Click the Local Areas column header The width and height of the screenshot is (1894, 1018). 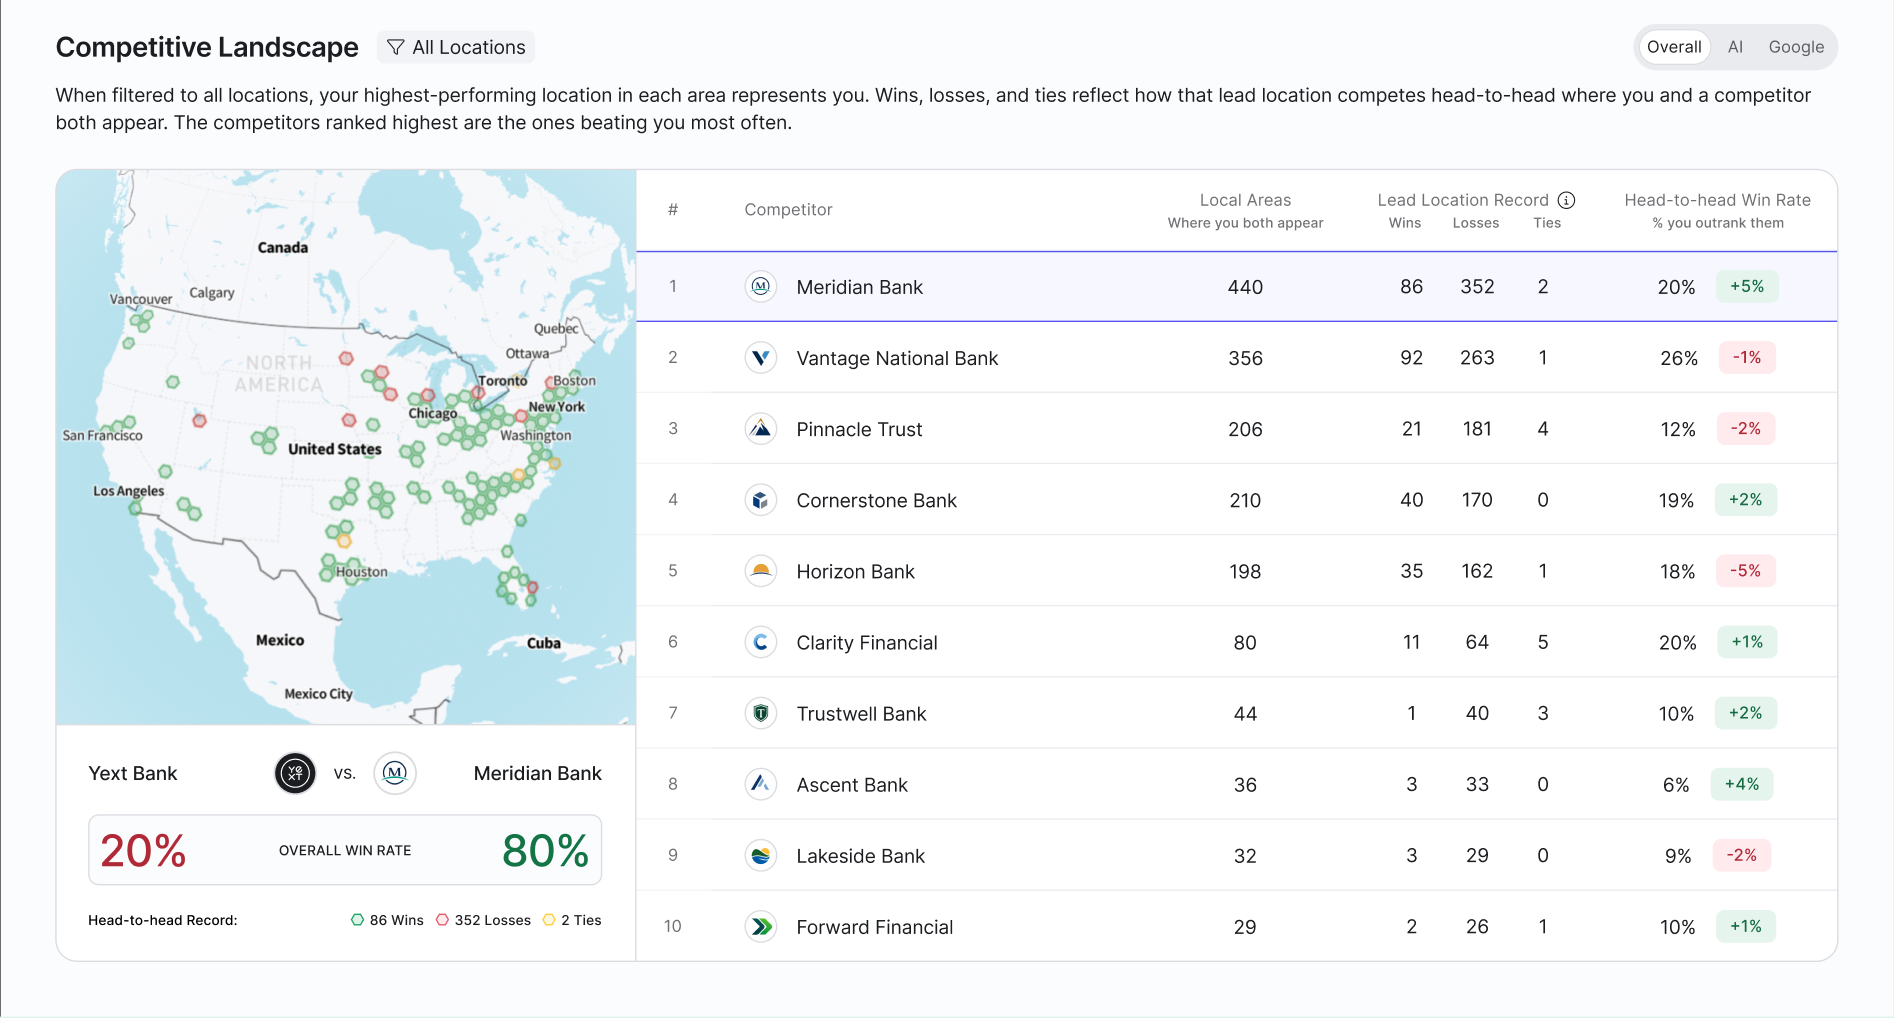pyautogui.click(x=1245, y=210)
